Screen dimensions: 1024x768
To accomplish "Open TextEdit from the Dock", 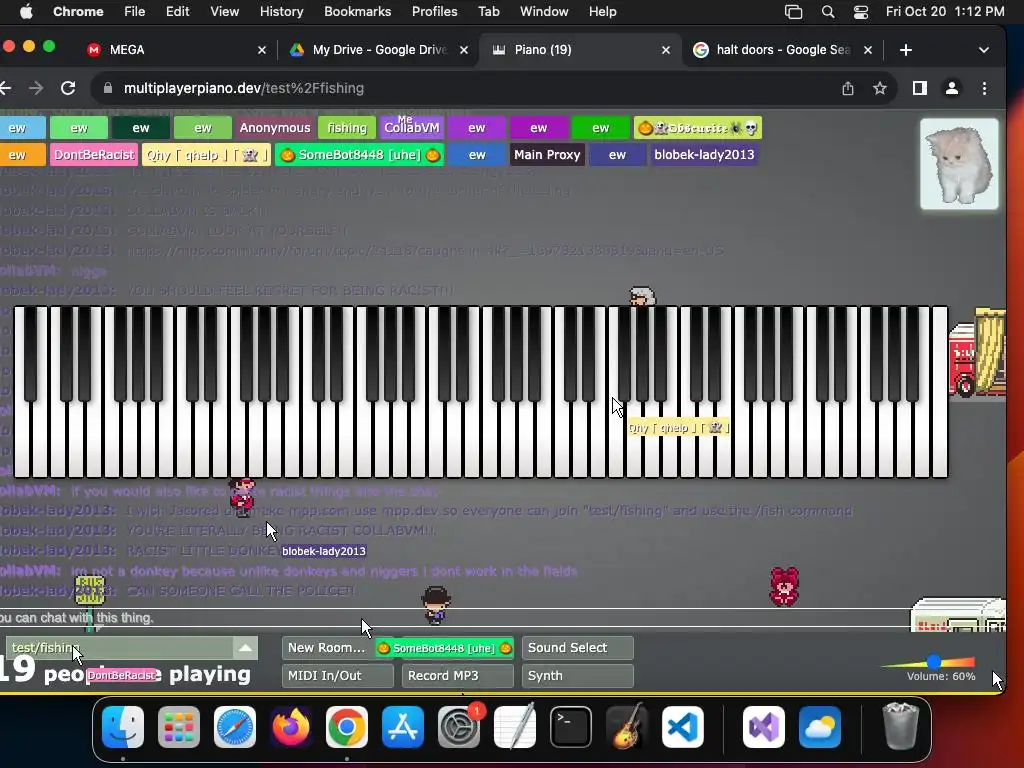I will click(515, 727).
